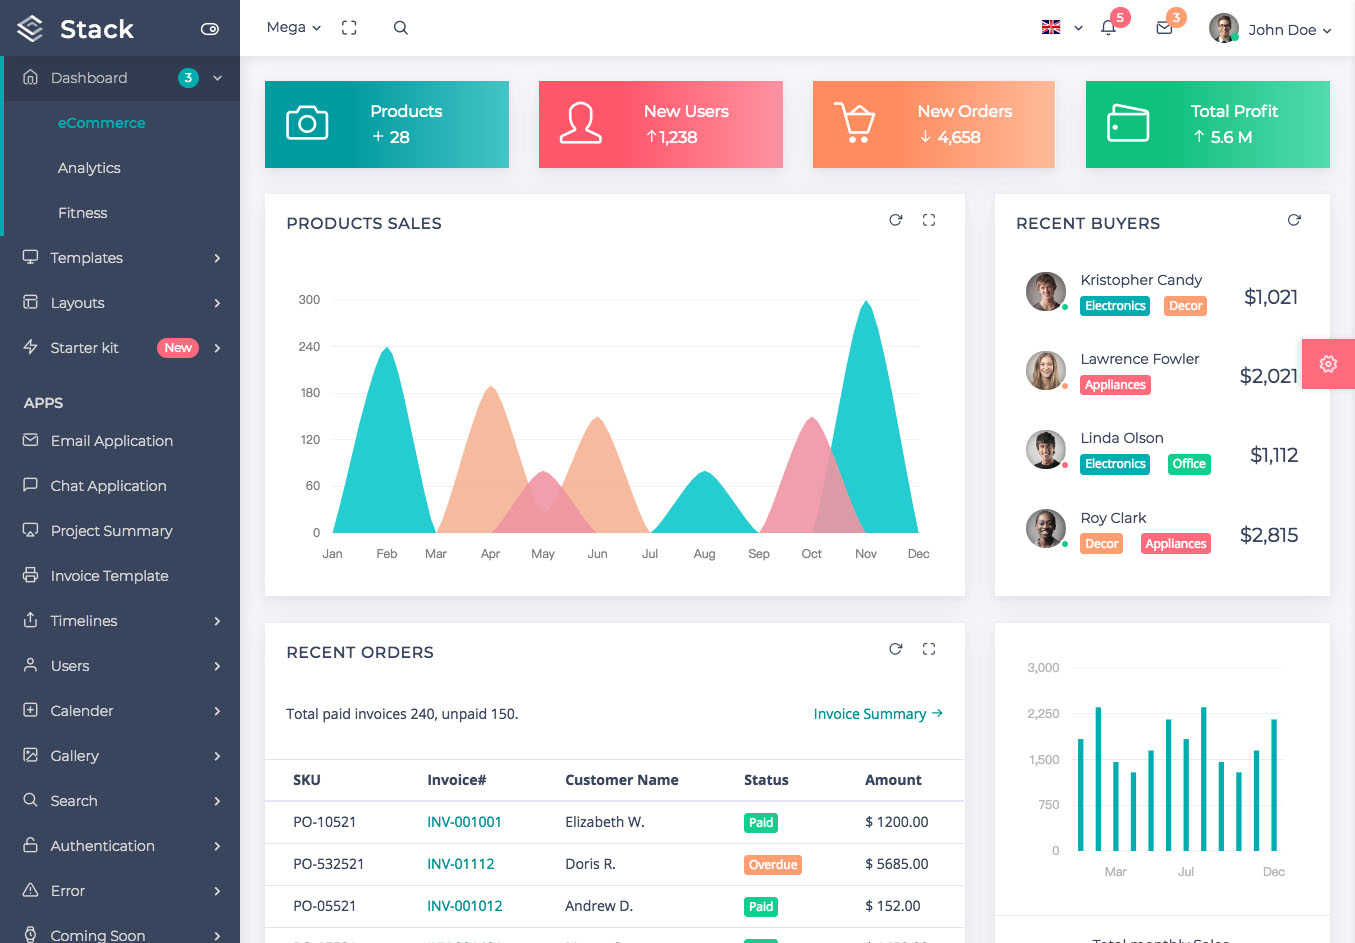Expand the Search sidebar menu
Image resolution: width=1355 pixels, height=943 pixels.
pos(120,801)
